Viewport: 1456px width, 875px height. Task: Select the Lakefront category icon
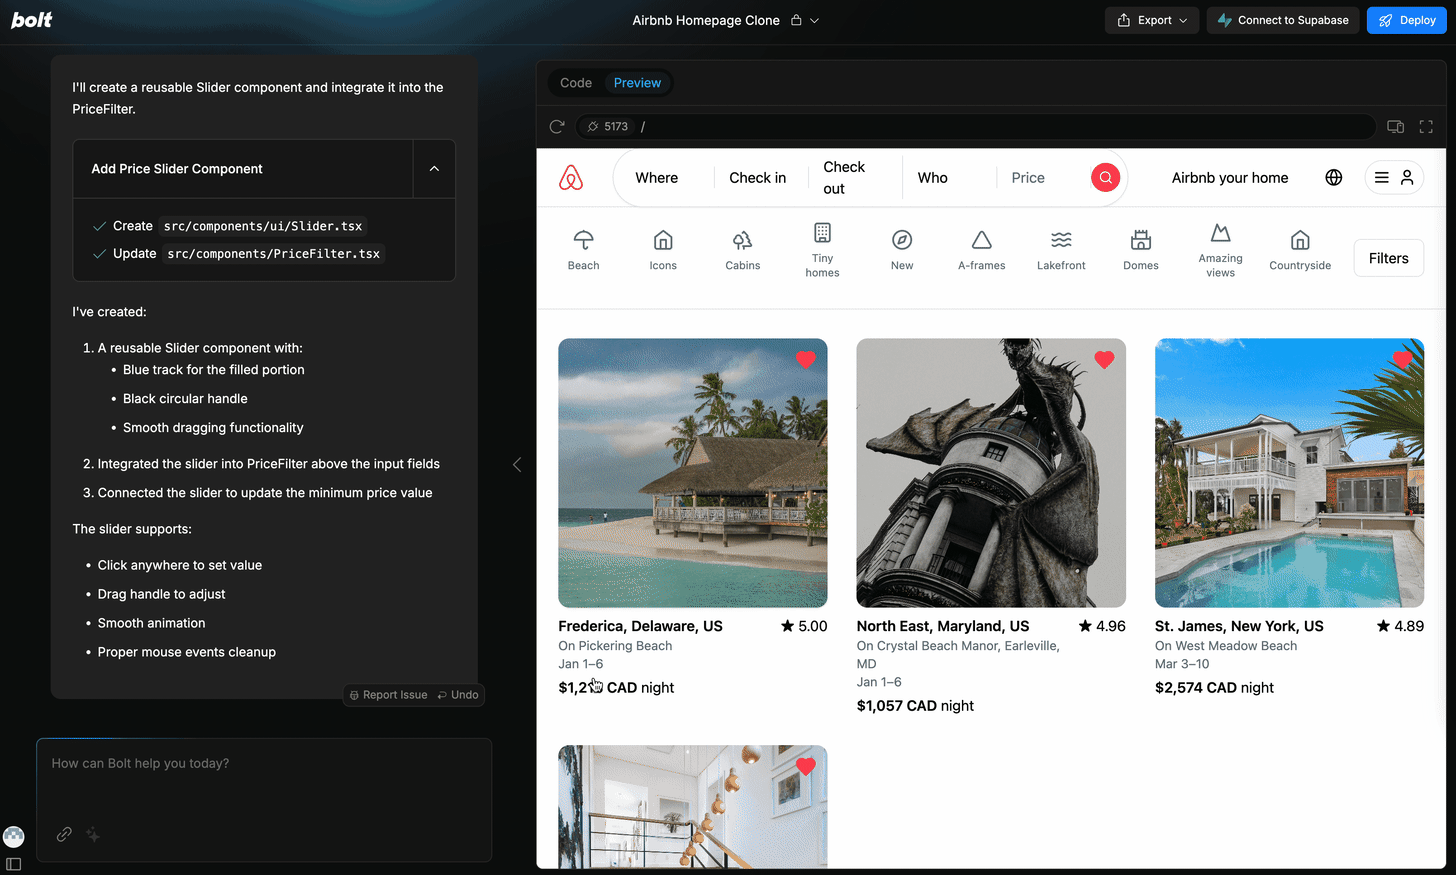point(1061,240)
